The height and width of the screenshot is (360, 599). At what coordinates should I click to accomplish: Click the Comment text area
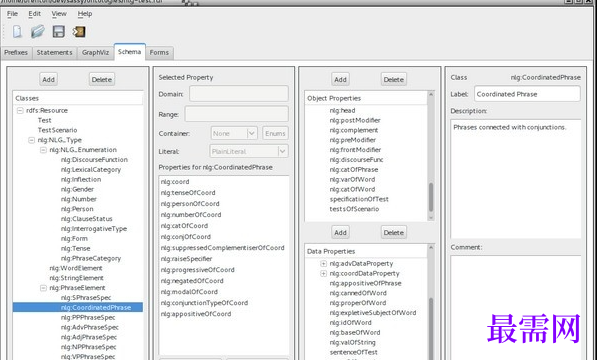click(x=516, y=308)
